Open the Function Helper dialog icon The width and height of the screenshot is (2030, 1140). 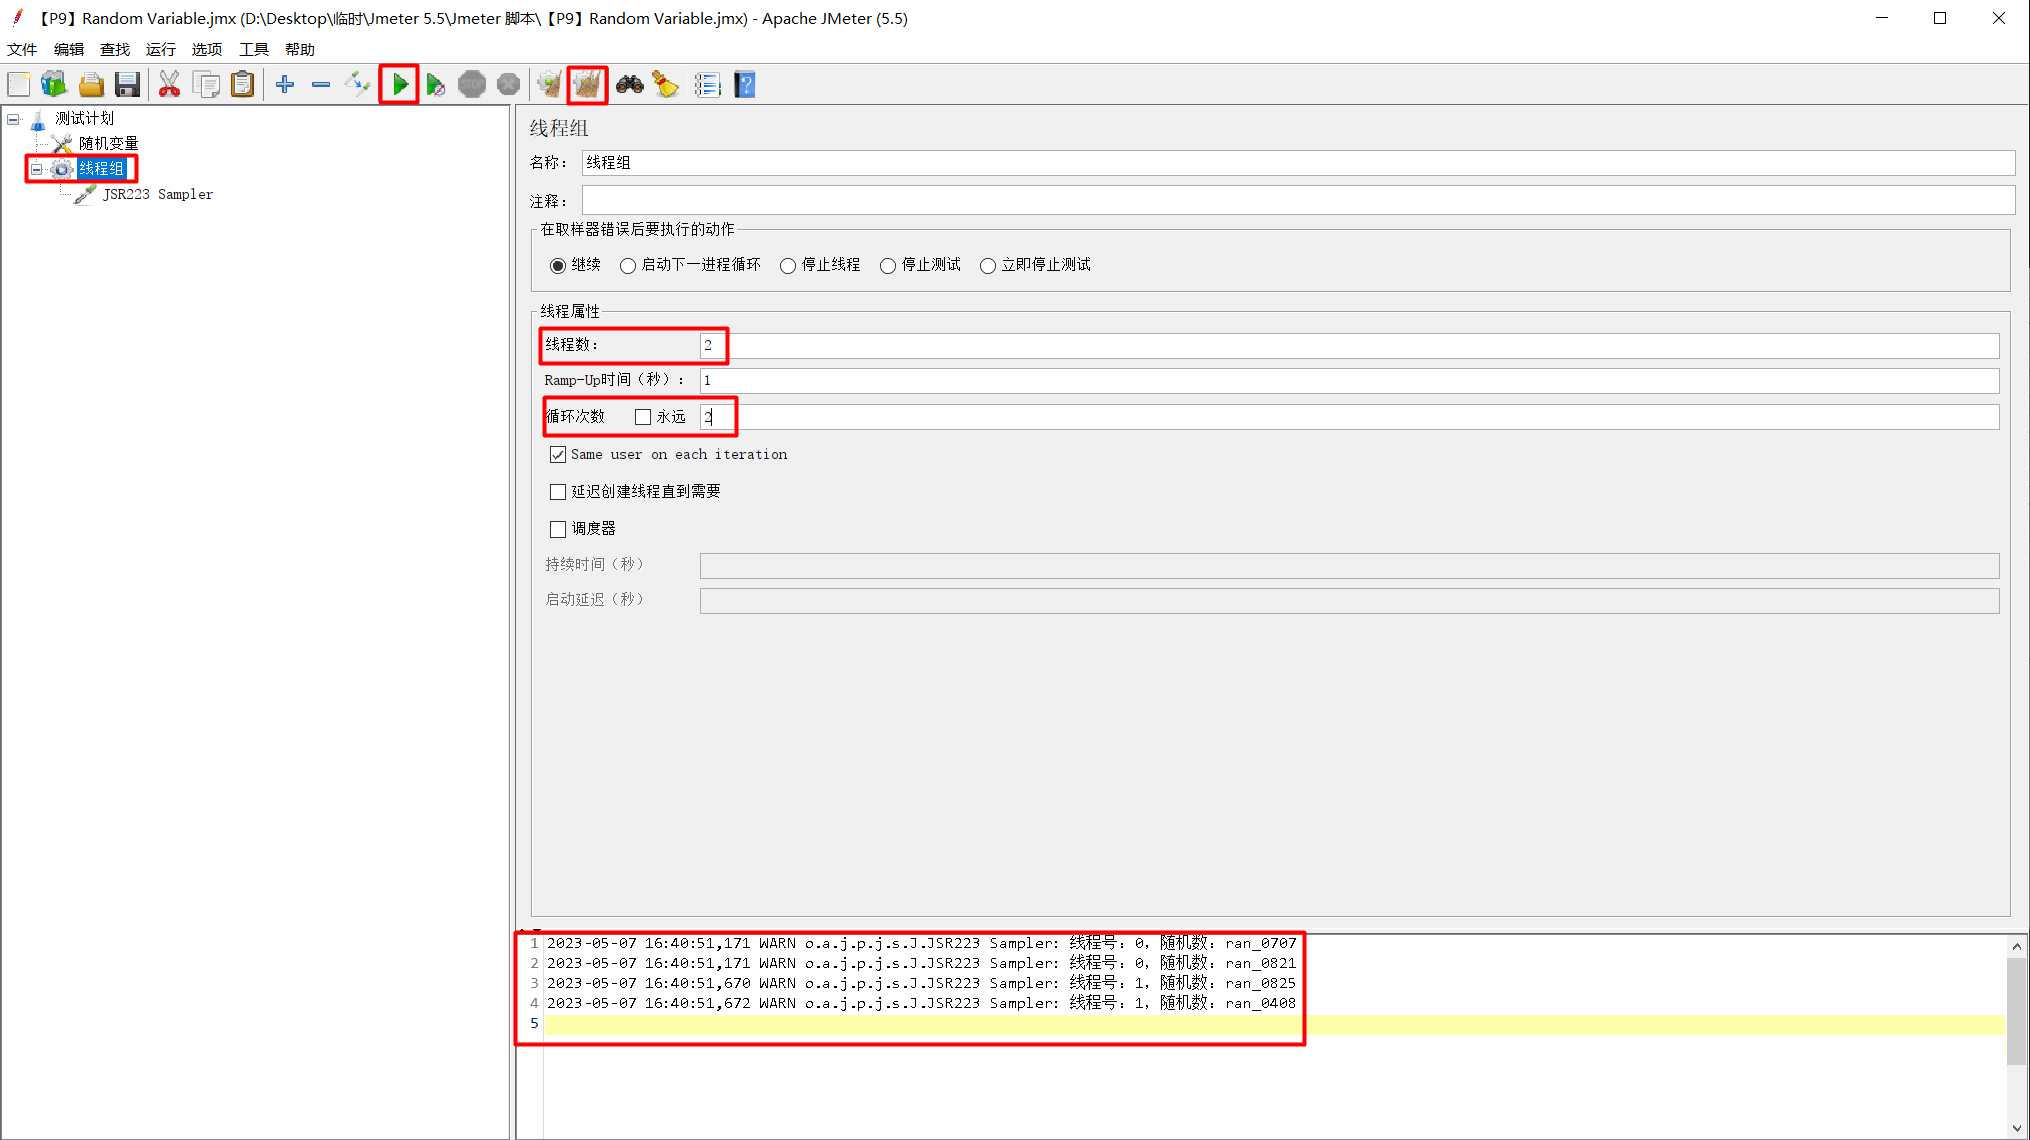(708, 84)
